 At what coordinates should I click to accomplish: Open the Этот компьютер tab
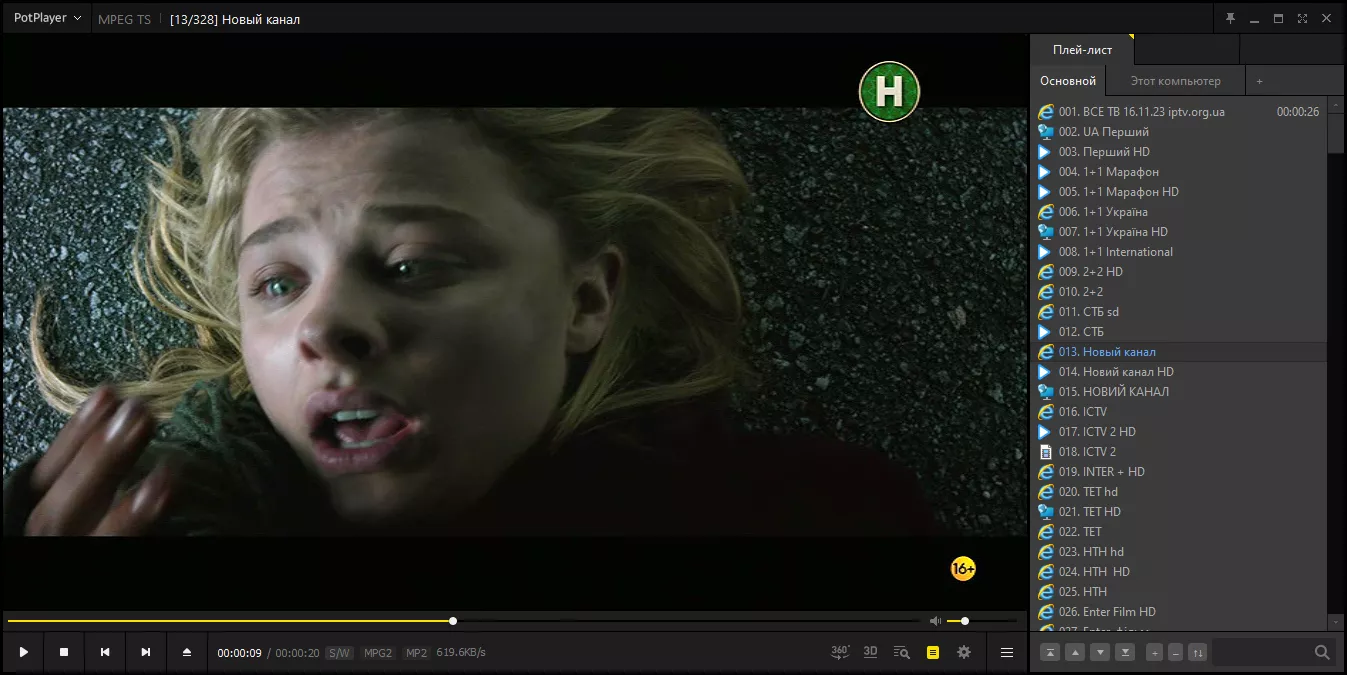click(x=1176, y=81)
